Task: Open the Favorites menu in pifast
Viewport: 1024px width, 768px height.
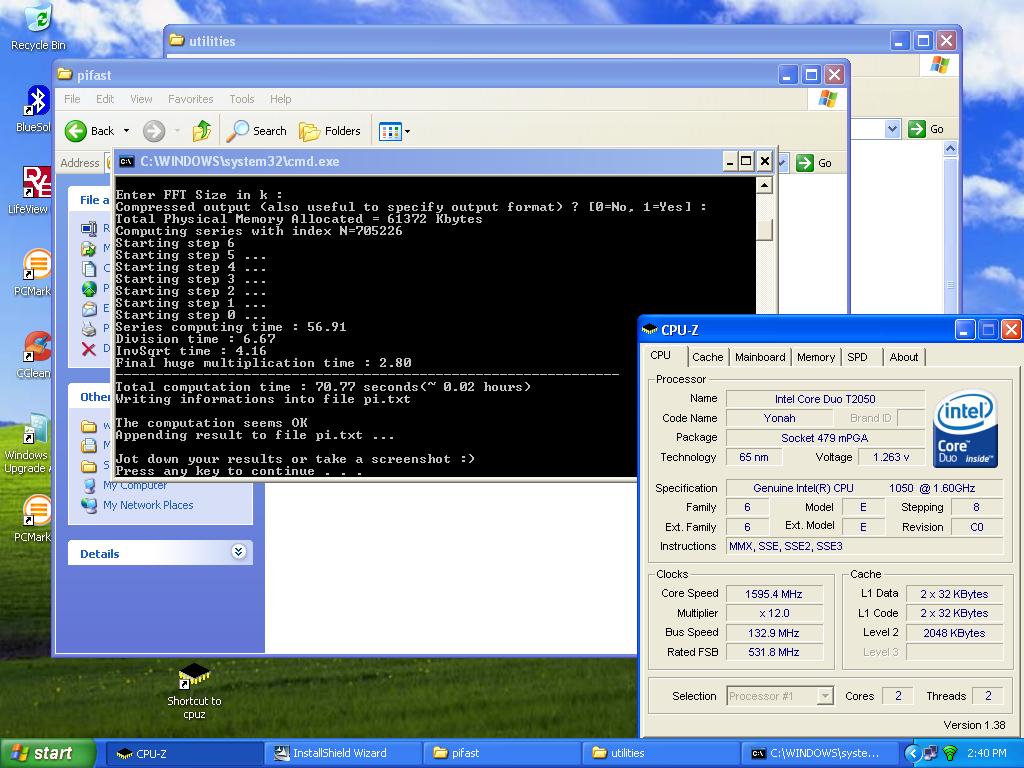Action: pyautogui.click(x=191, y=99)
